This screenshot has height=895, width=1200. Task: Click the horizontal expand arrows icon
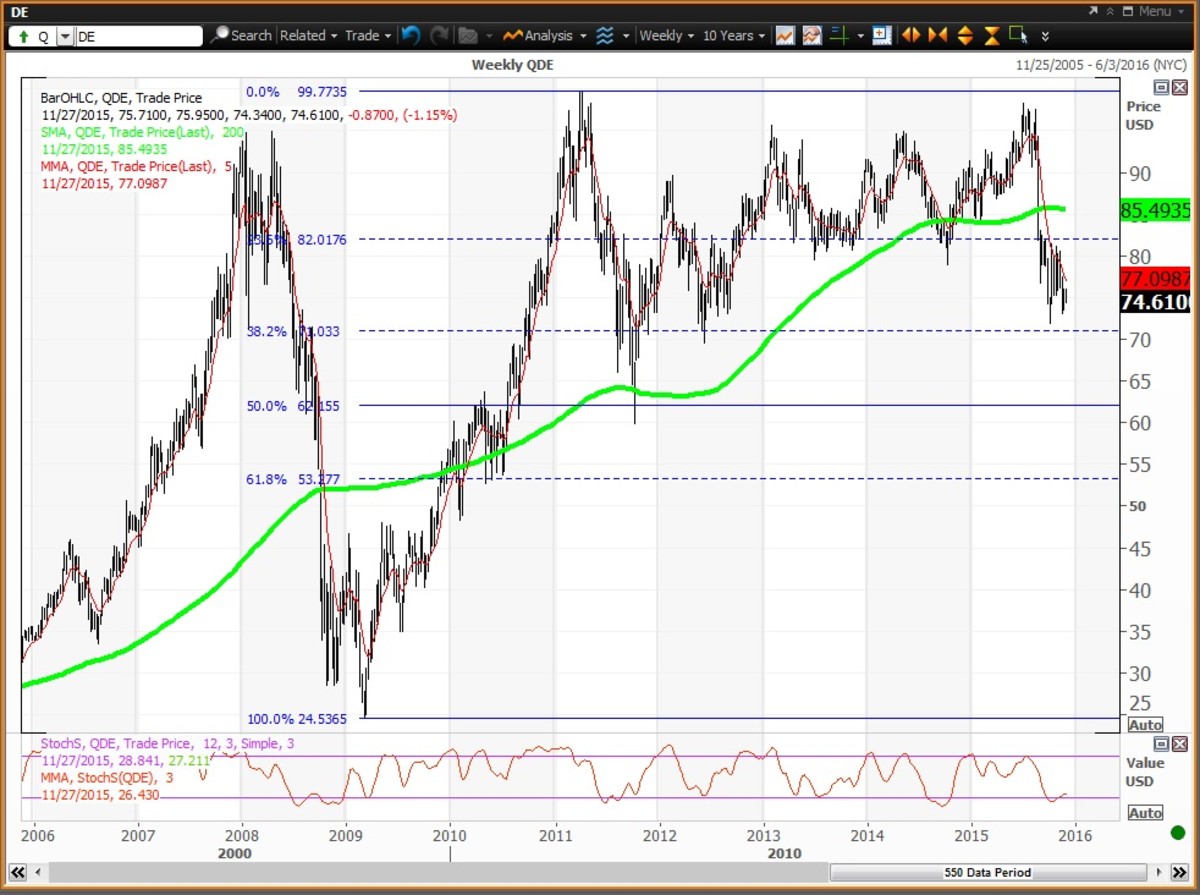click(911, 35)
